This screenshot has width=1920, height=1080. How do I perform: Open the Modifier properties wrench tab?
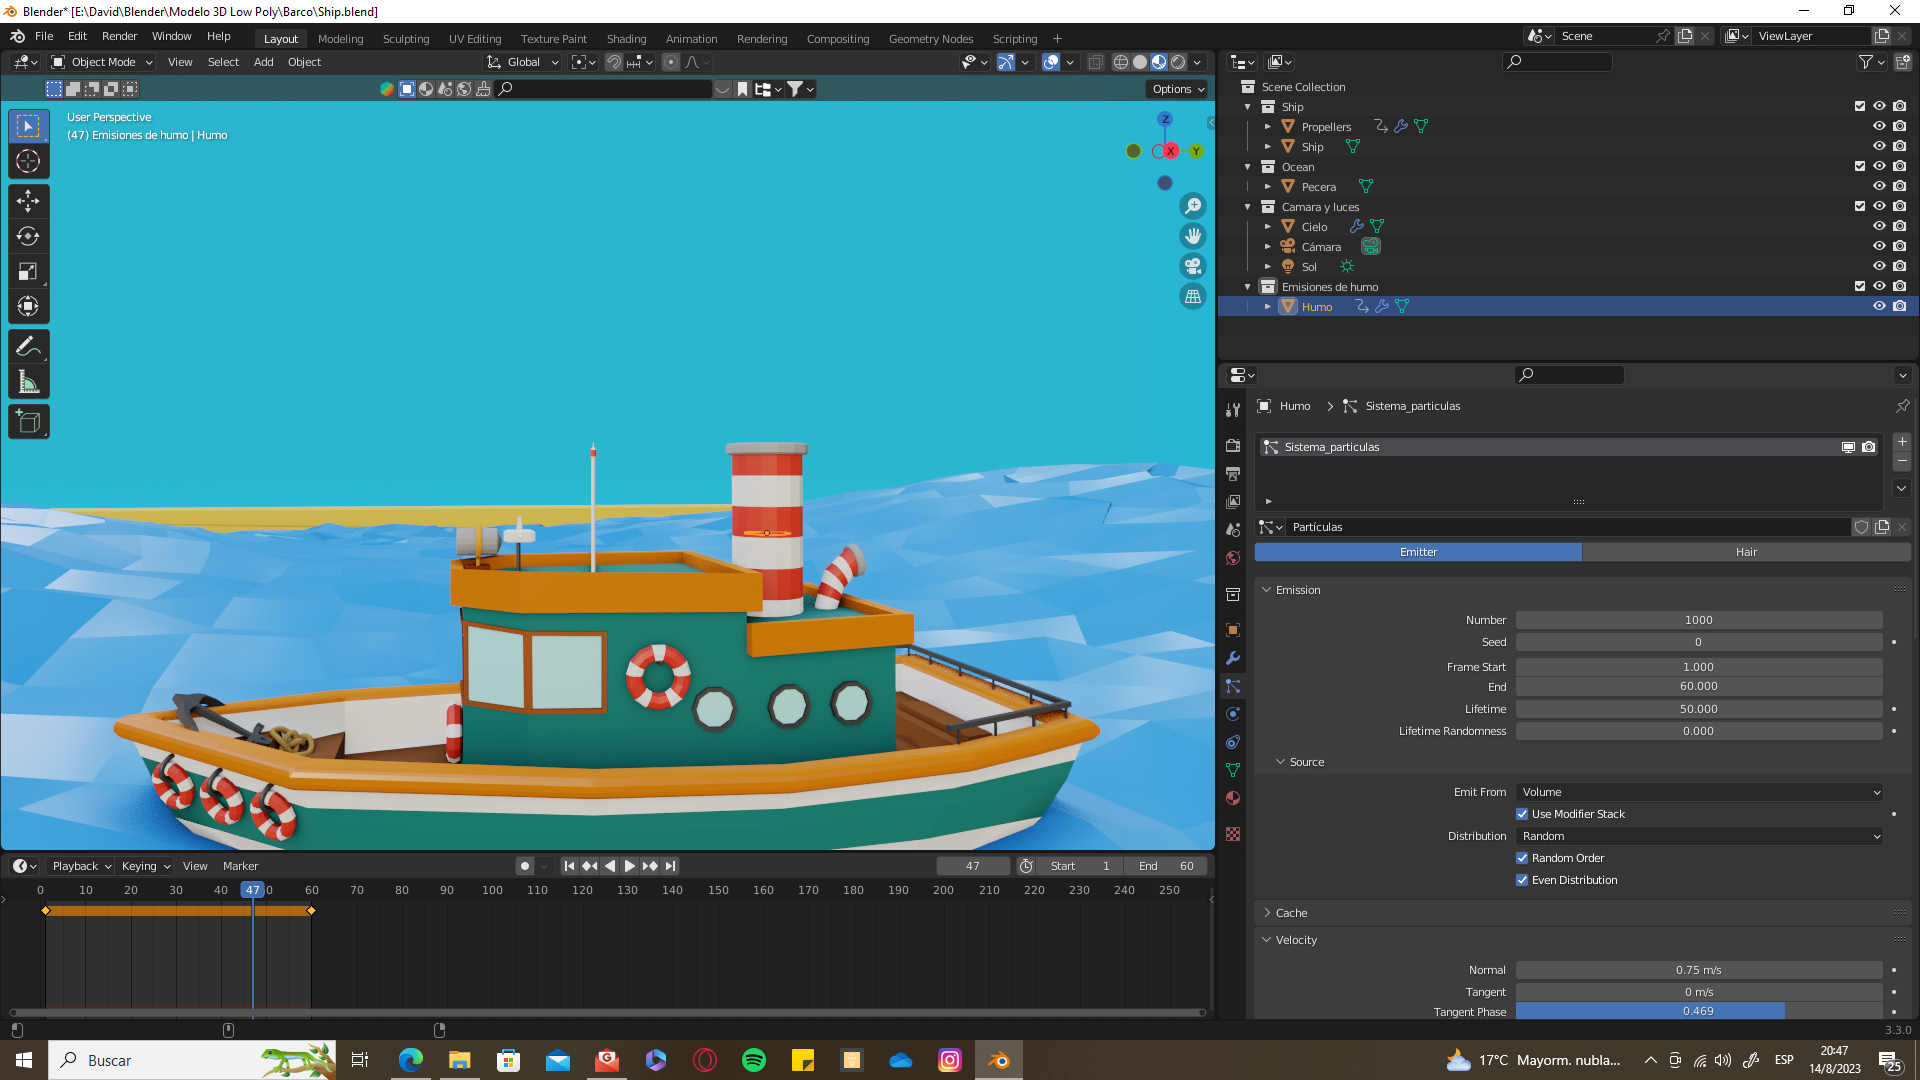(x=1233, y=658)
